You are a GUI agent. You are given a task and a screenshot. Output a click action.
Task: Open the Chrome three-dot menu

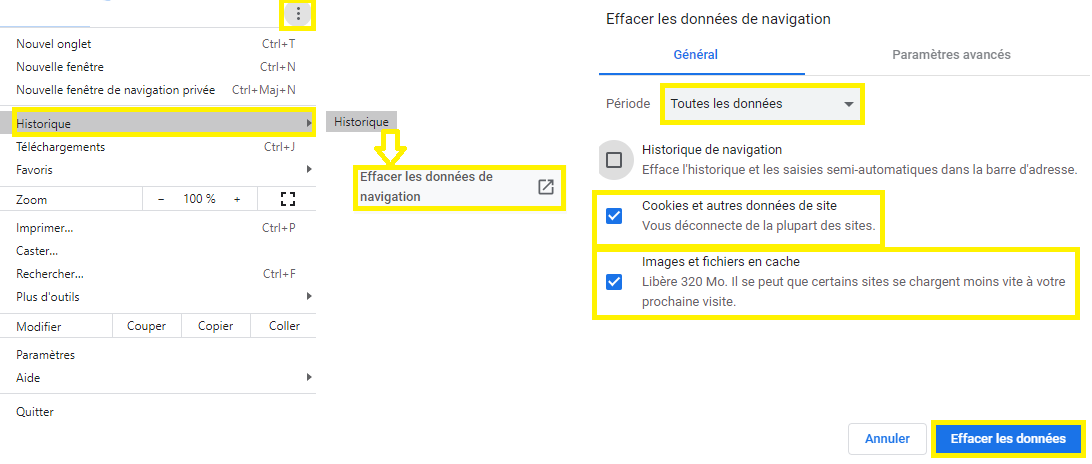298,14
